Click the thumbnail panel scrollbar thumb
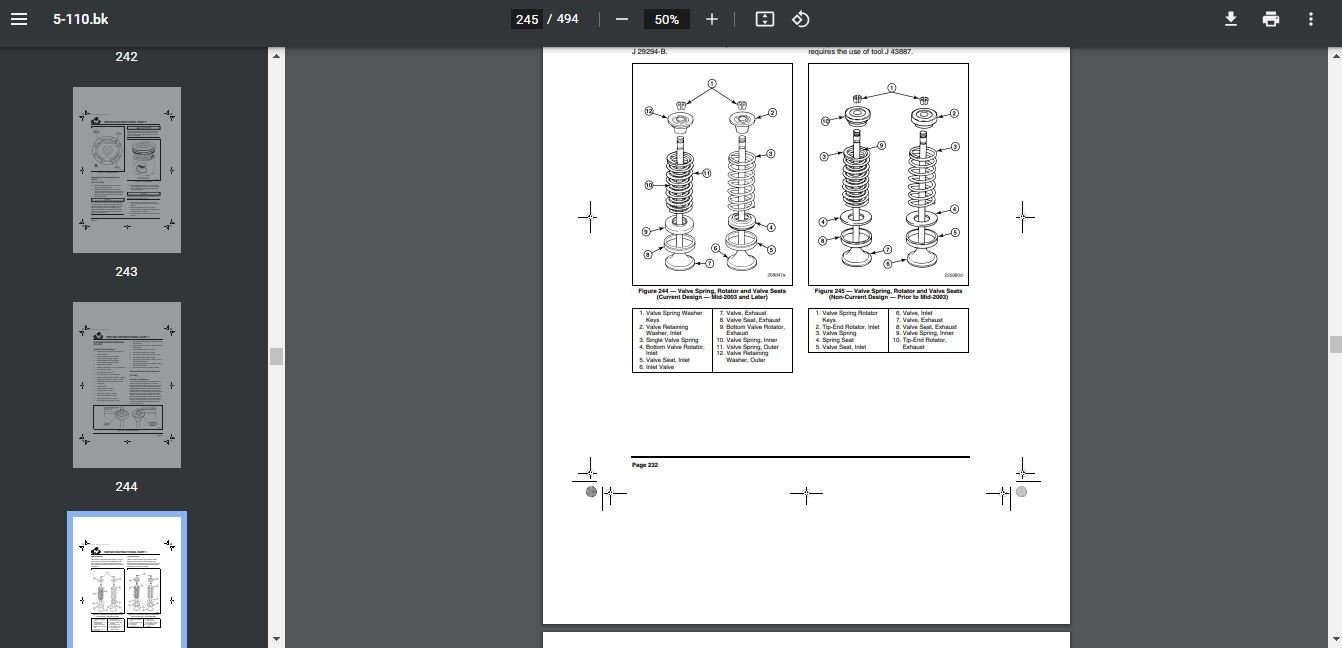 click(277, 356)
